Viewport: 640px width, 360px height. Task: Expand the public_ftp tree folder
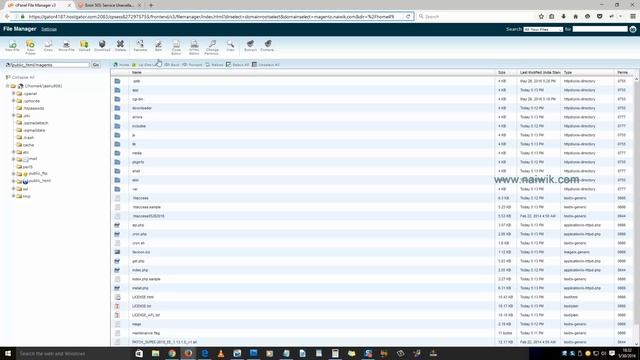[x=13, y=174]
